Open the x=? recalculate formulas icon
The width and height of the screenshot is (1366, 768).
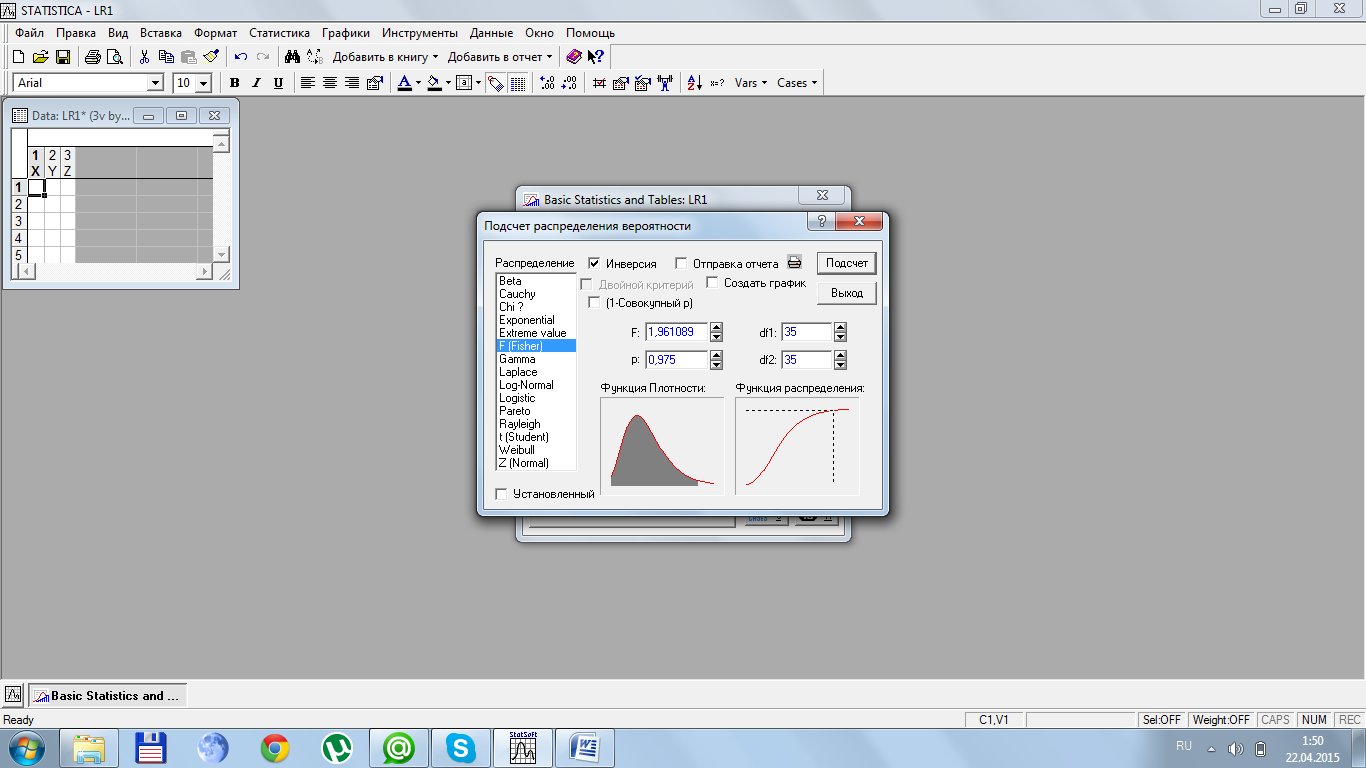tap(717, 83)
